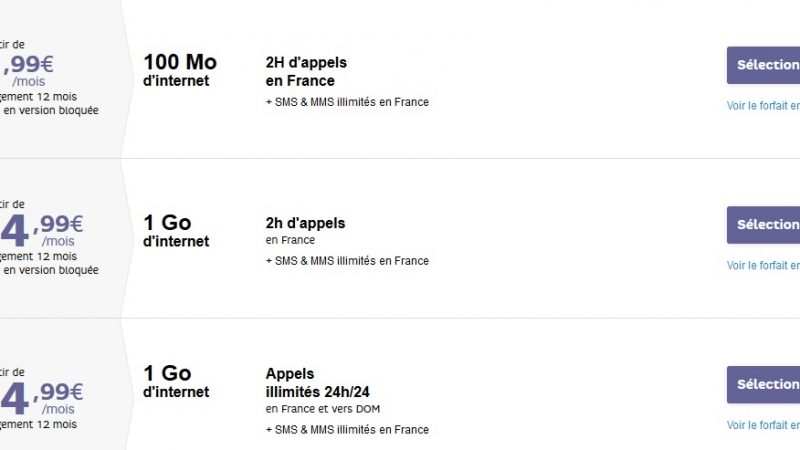Click '1 Go d'internet' in the Appels illimités row
The width and height of the screenshot is (800, 450).
(x=176, y=382)
